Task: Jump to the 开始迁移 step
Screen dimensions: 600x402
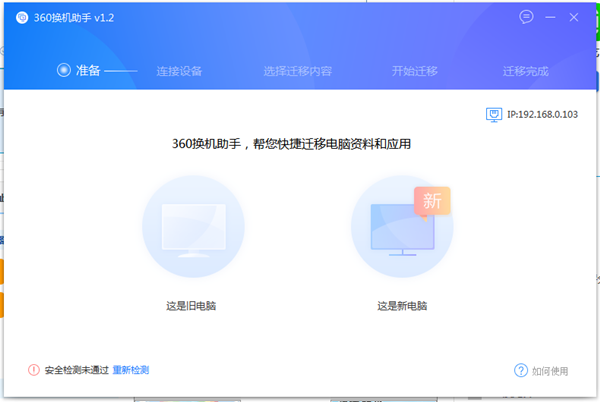Action: [415, 72]
